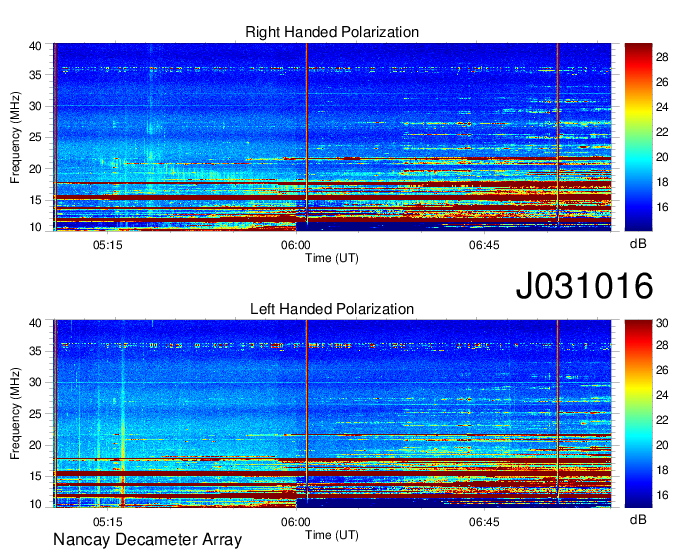Image resolution: width=680 pixels, height=552 pixels.
Task: Click the top plot's dB color bar
Action: (638, 137)
